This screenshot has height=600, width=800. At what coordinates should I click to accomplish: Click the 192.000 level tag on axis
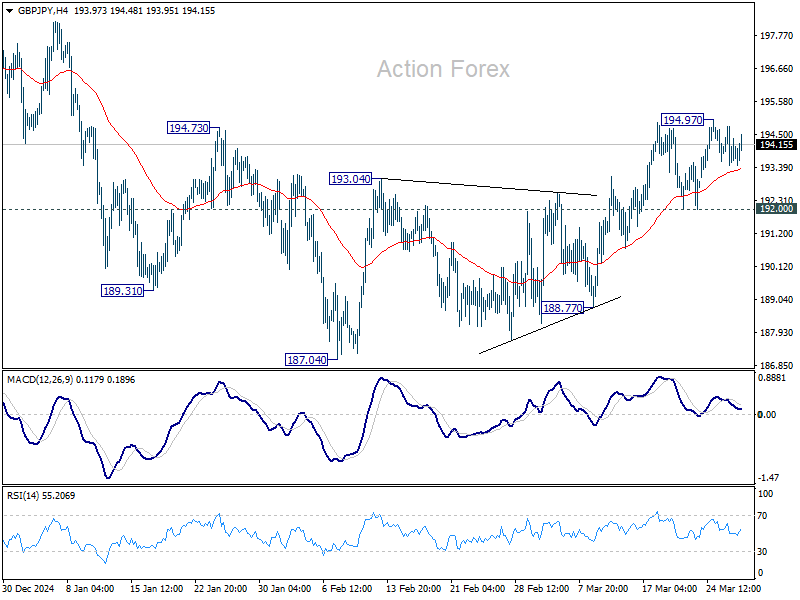(x=776, y=209)
